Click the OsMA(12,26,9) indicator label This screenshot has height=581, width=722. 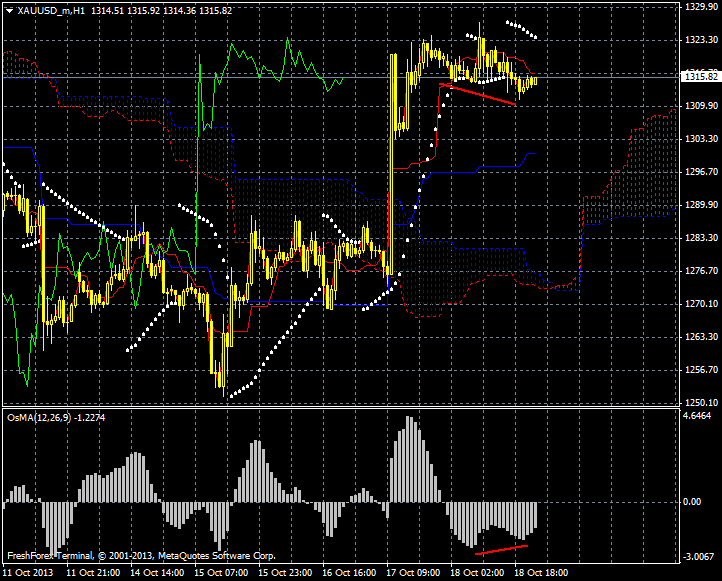click(x=35, y=416)
